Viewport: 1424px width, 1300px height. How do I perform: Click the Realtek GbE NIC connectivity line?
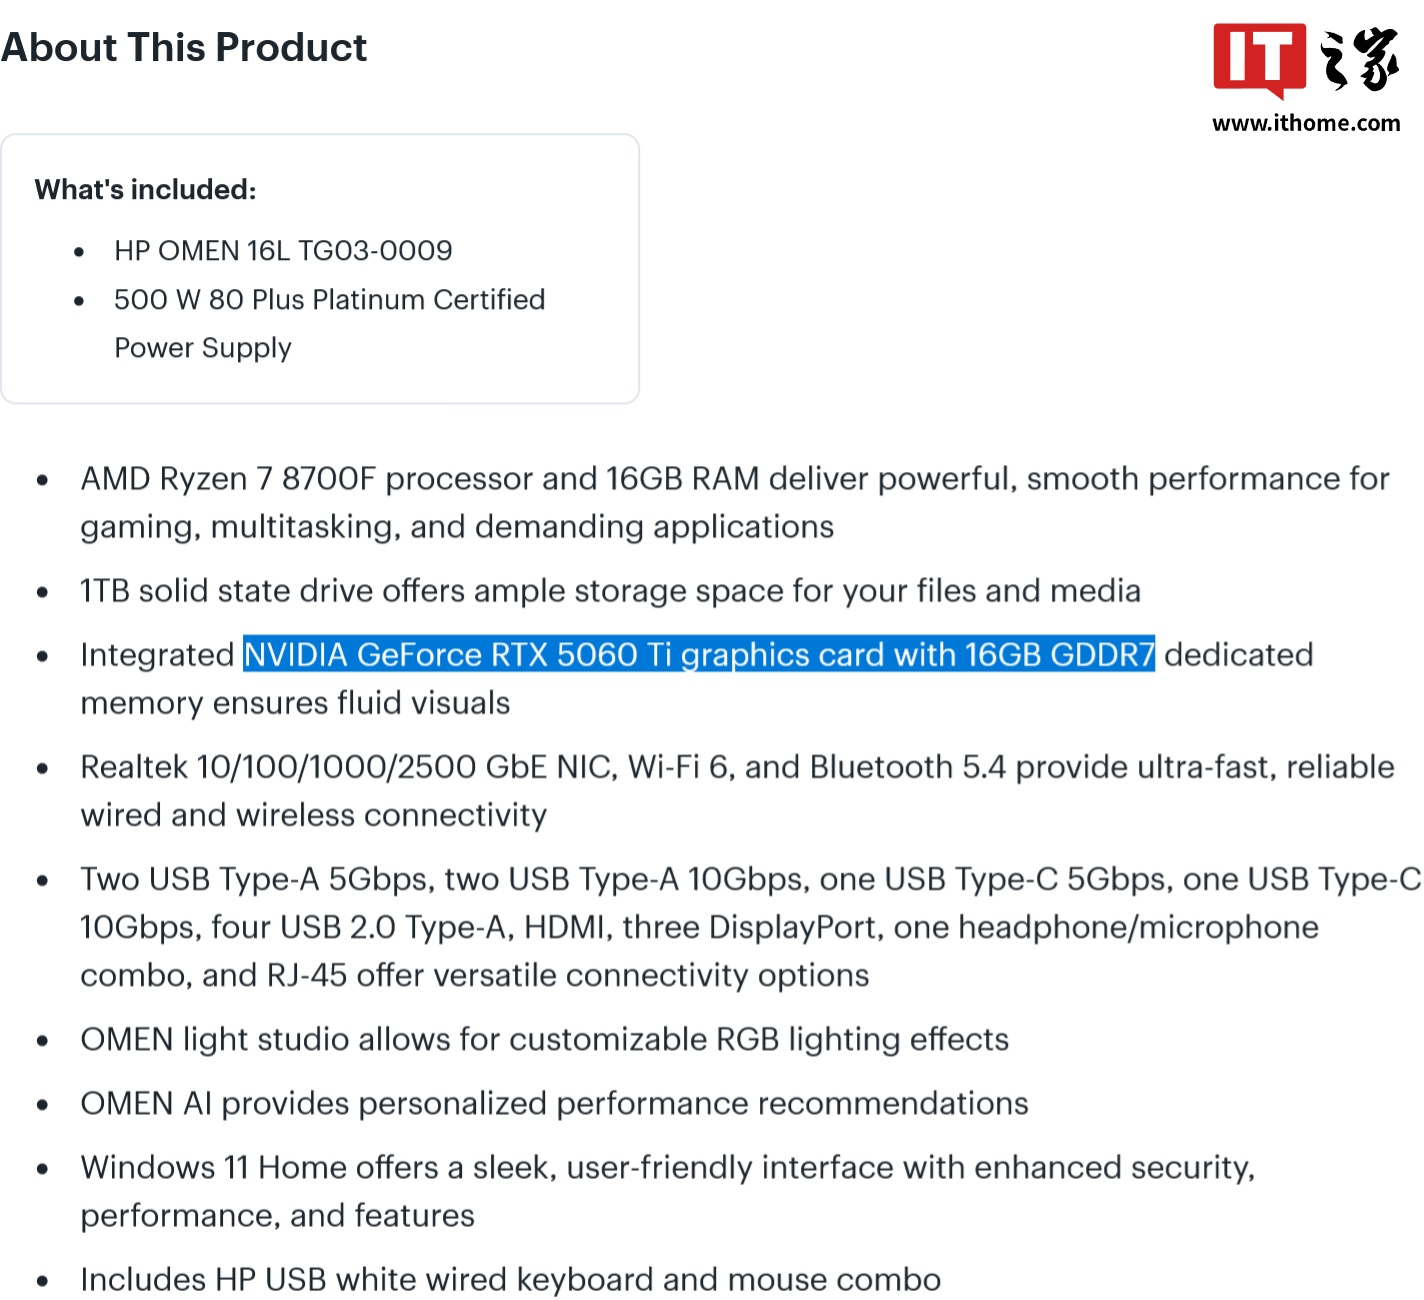tap(737, 767)
